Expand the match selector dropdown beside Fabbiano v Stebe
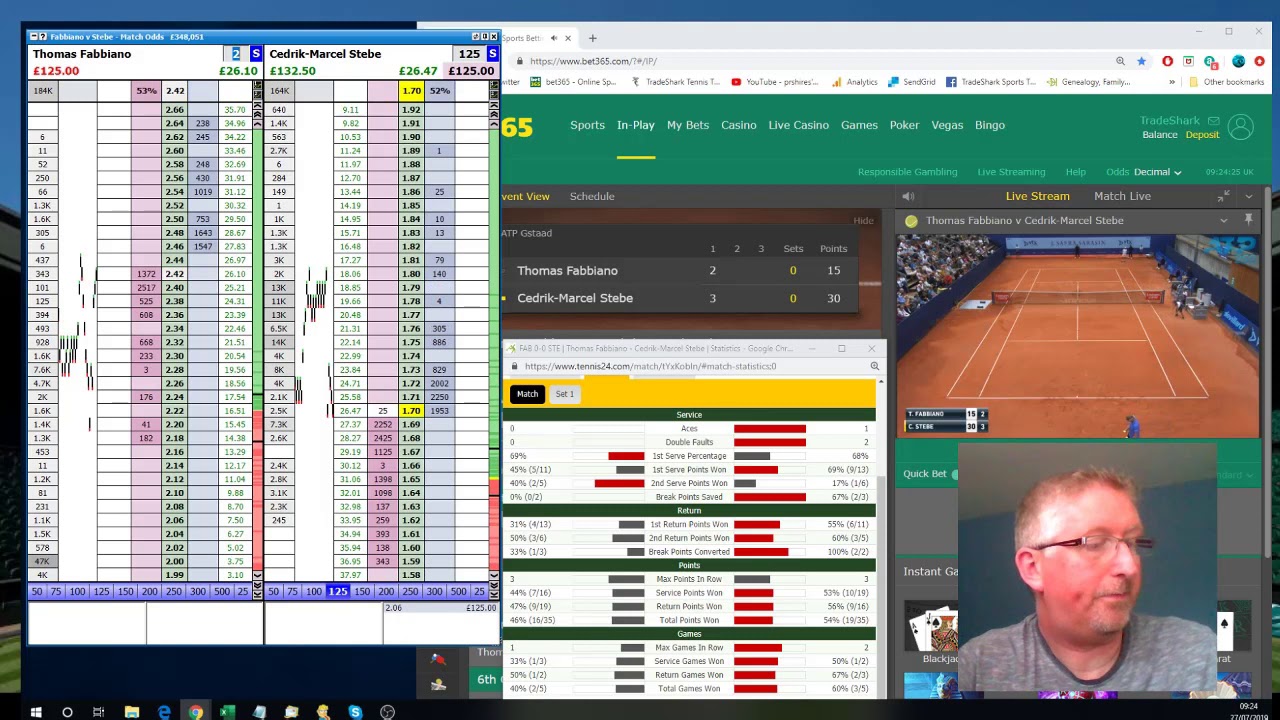Image resolution: width=1280 pixels, height=720 pixels. point(1224,220)
